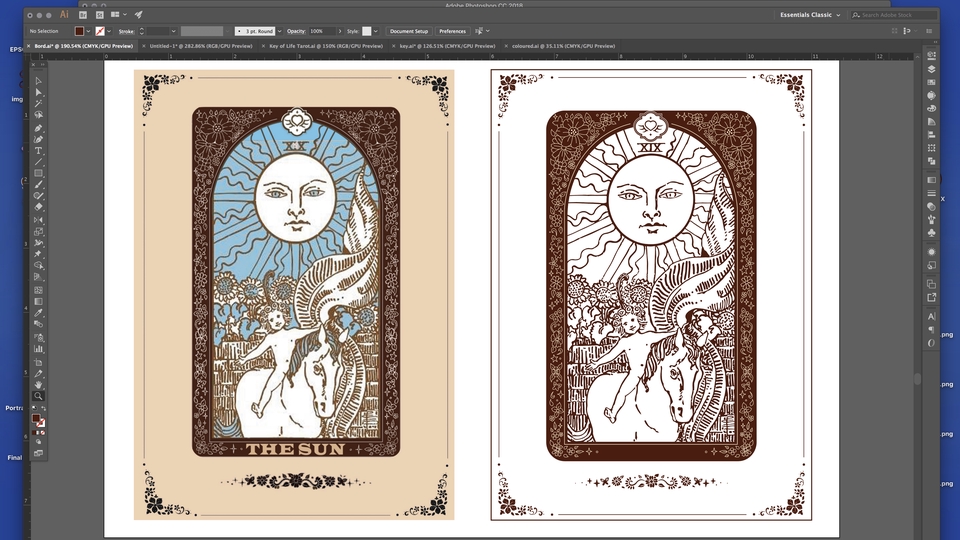Open the Symbols panel icon

[931, 233]
